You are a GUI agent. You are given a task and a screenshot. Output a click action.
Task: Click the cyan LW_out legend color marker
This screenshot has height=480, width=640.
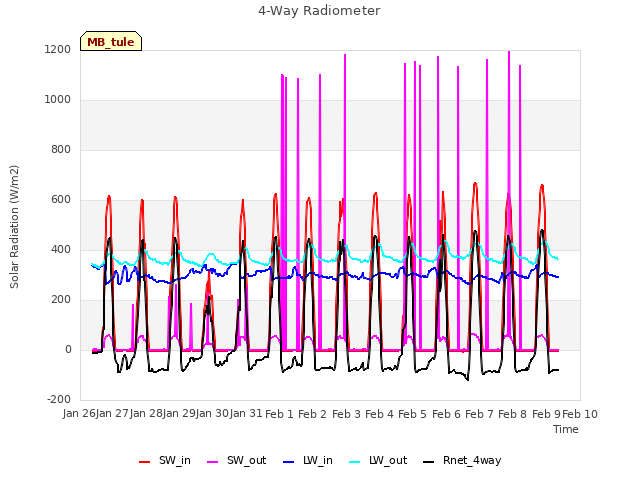click(x=355, y=462)
